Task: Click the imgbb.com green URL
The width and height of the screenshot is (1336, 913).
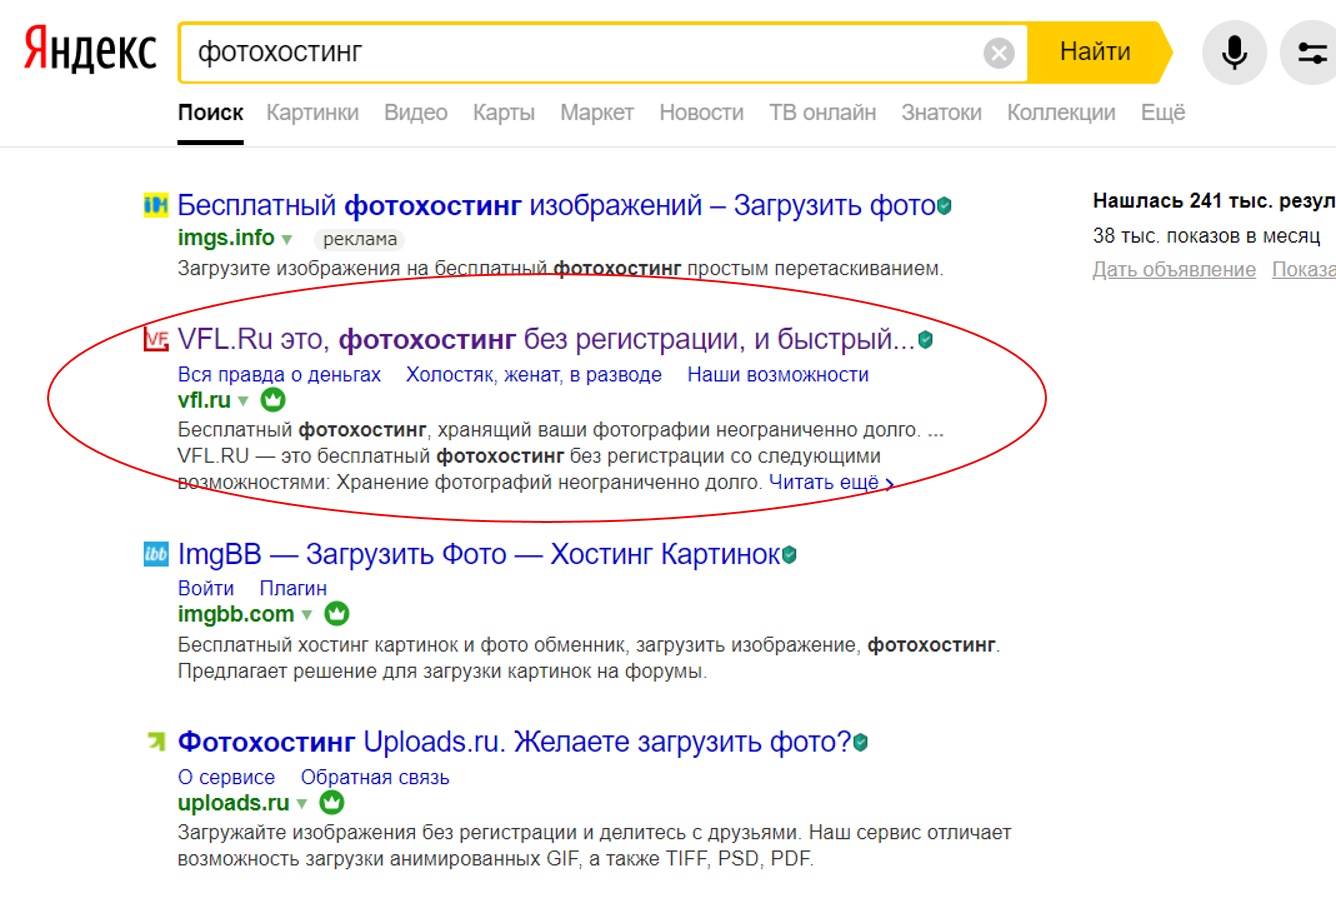Action: click(x=236, y=614)
